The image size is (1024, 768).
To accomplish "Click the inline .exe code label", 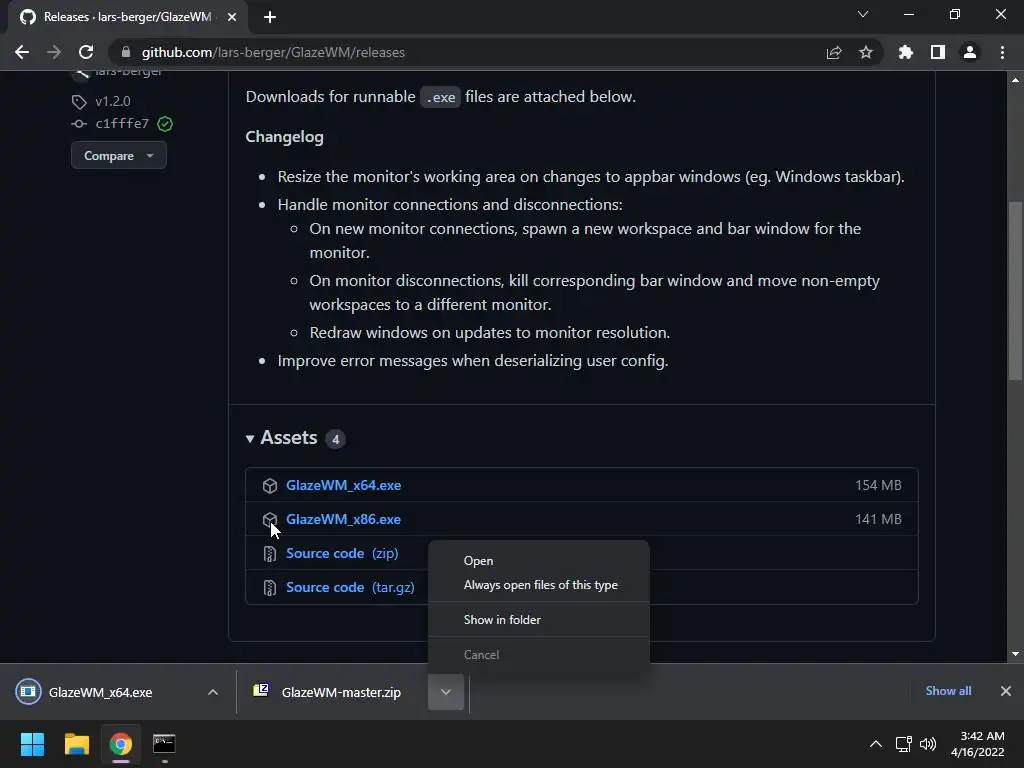I will pyautogui.click(x=440, y=97).
